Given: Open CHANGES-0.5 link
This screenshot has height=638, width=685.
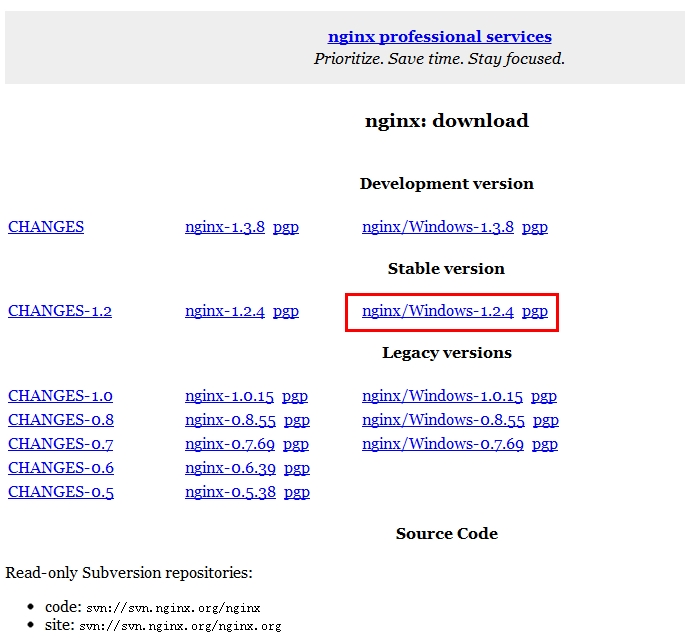Looking at the screenshot, I should coord(61,492).
